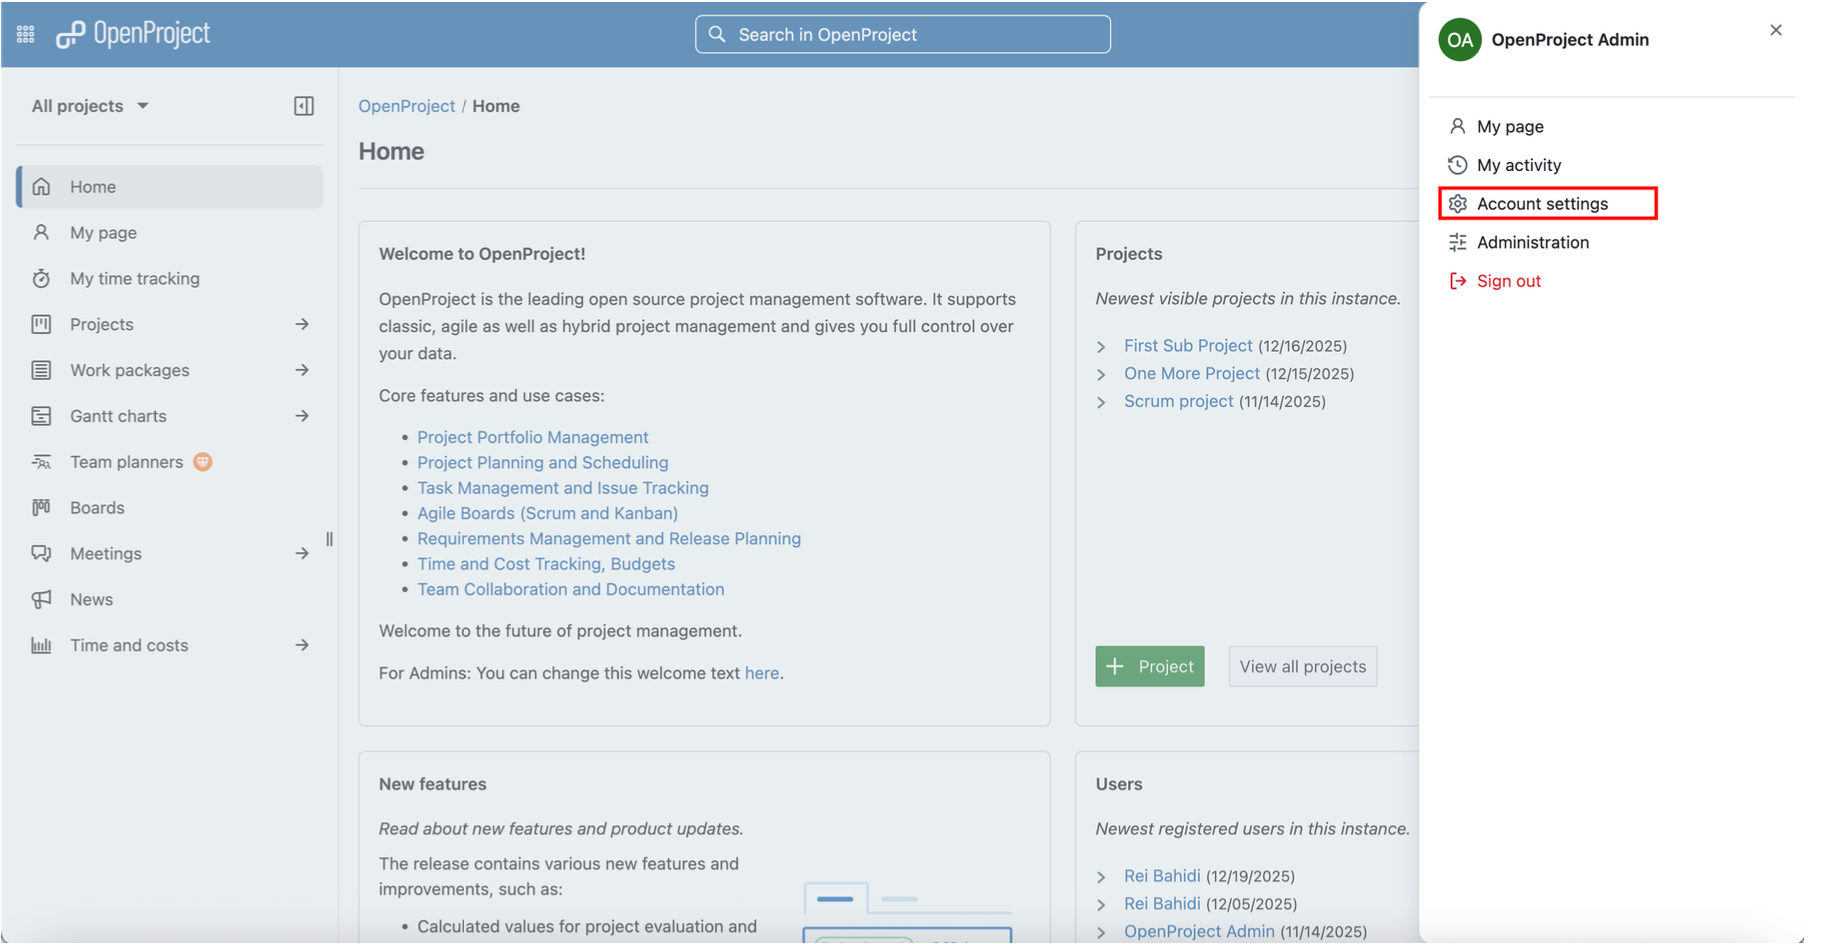The width and height of the screenshot is (1838, 944).
Task: Click the sidebar resize handle
Action: pyautogui.click(x=330, y=540)
